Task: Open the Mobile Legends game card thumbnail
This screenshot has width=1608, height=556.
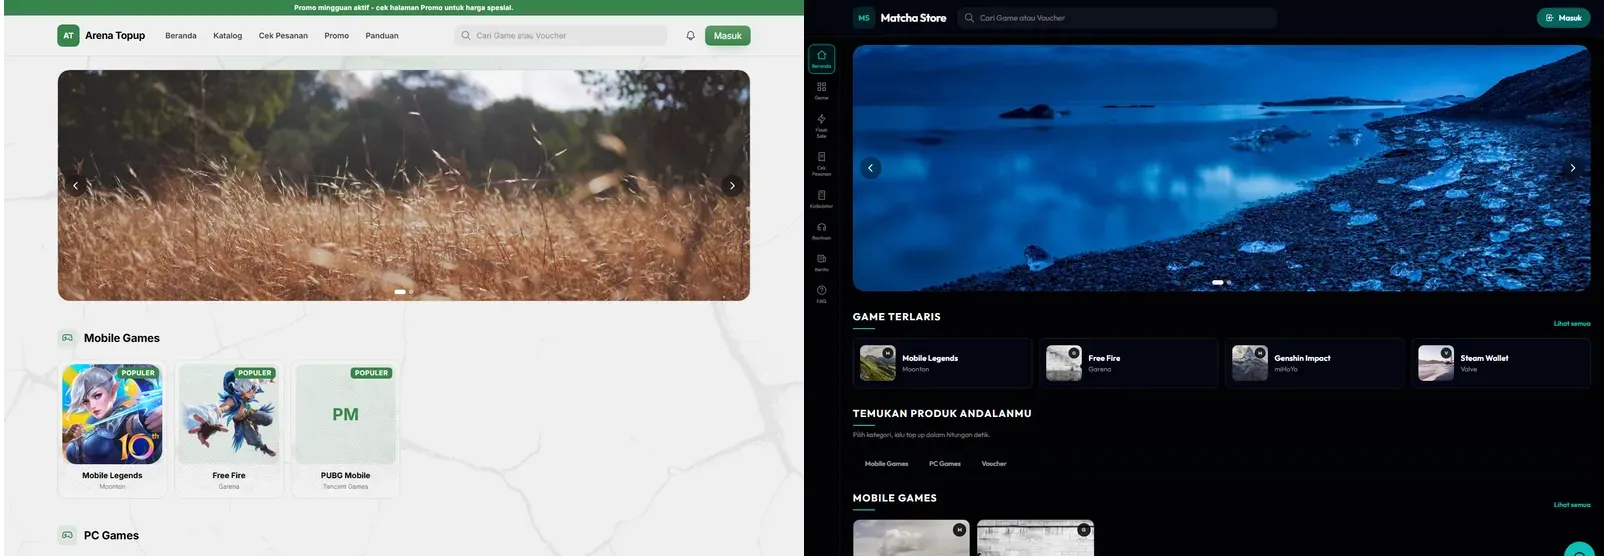Action: coord(112,413)
